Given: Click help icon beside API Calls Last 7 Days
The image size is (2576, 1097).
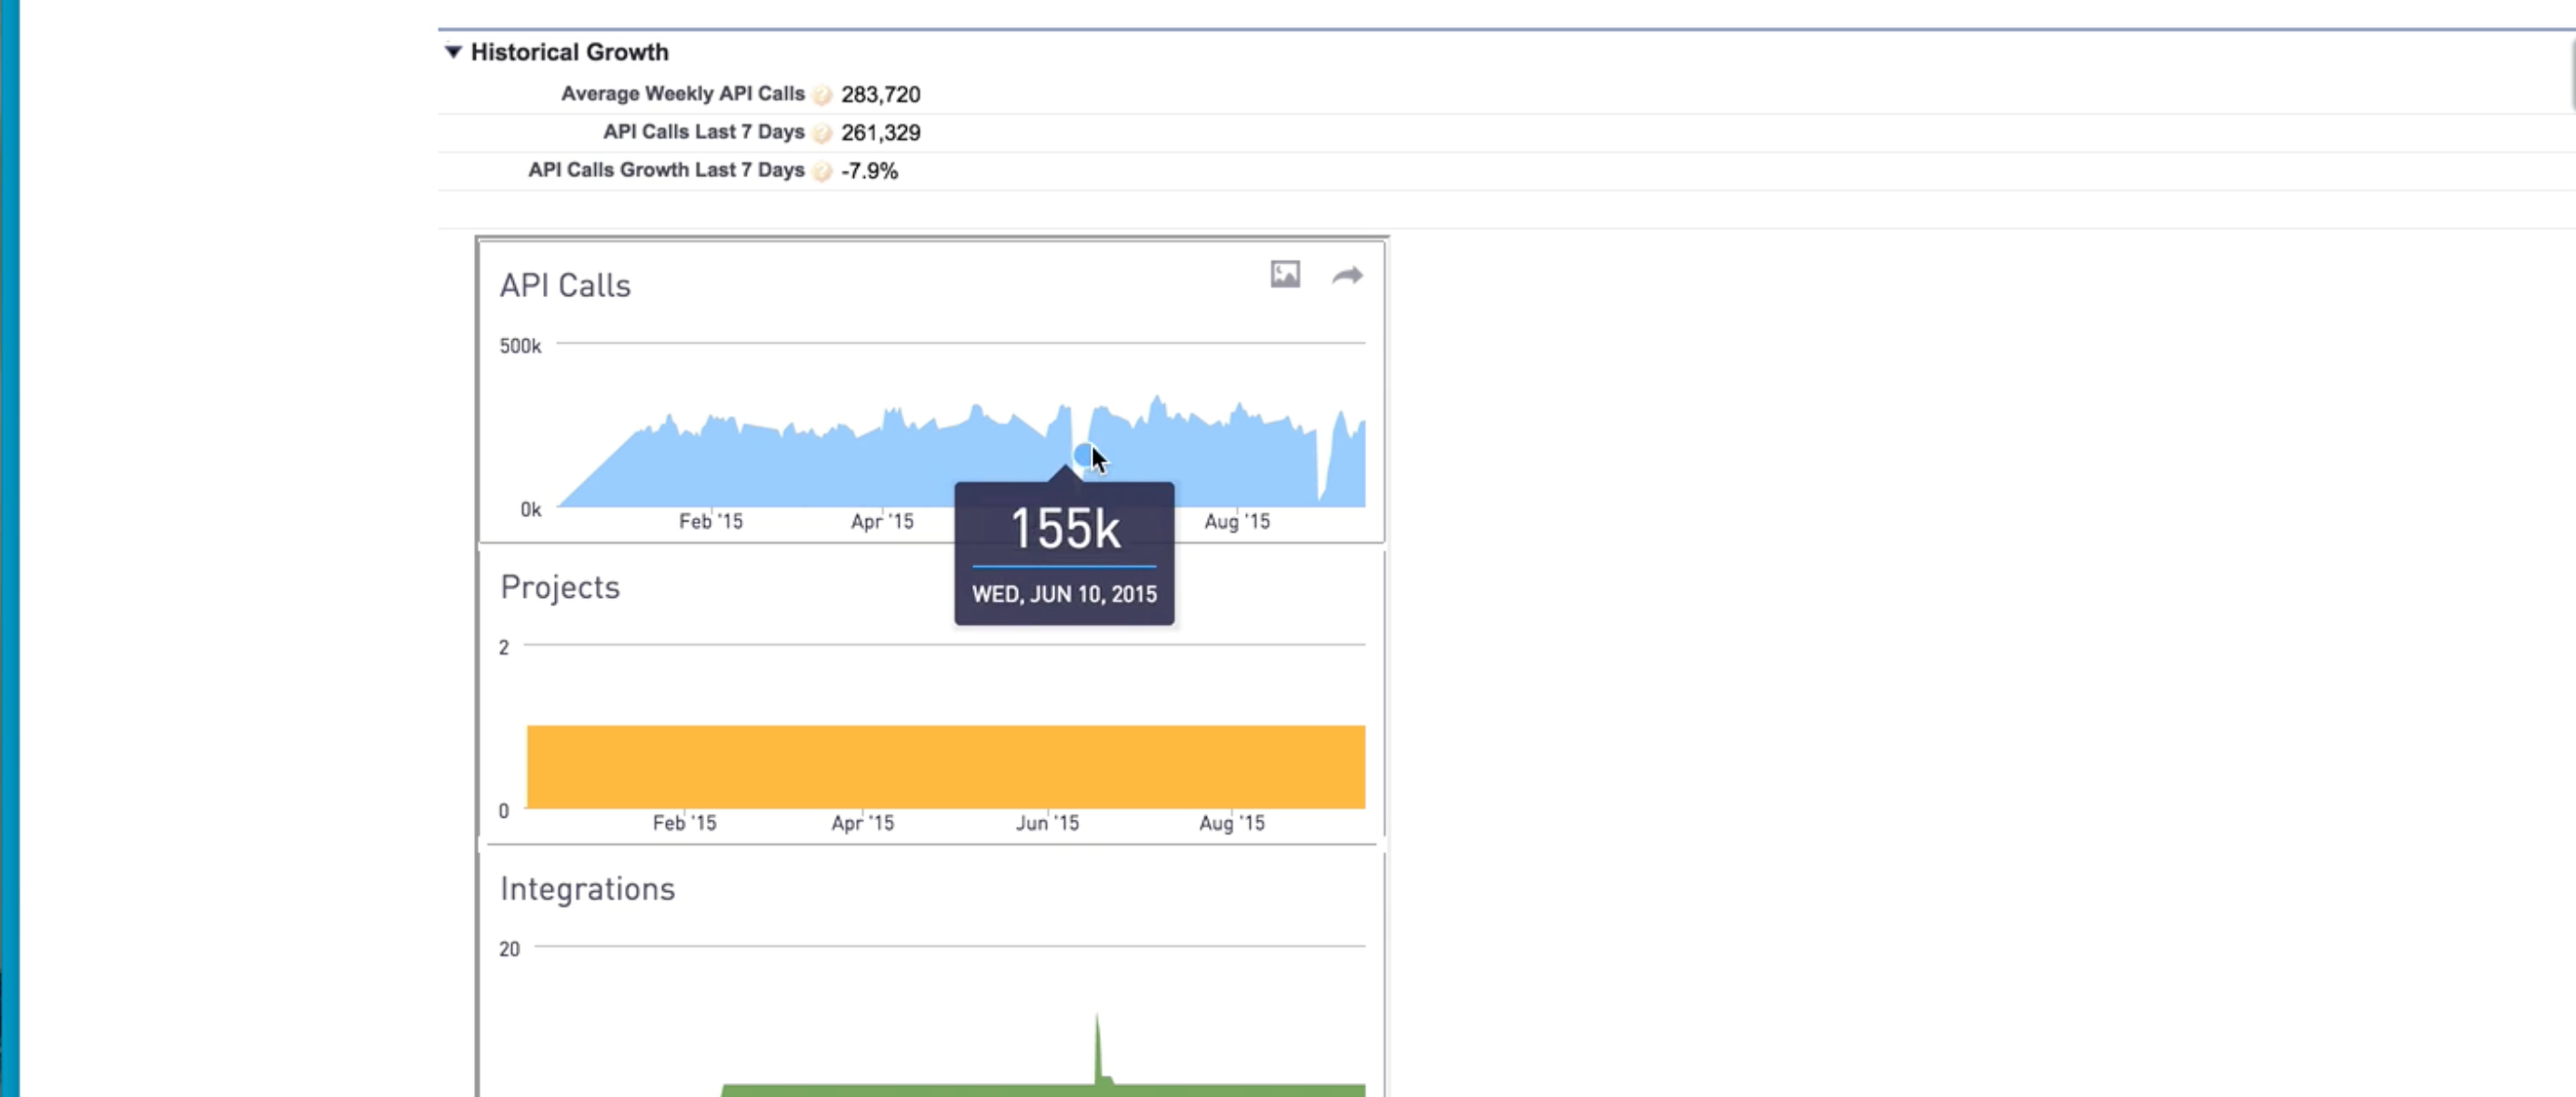Looking at the screenshot, I should point(822,133).
